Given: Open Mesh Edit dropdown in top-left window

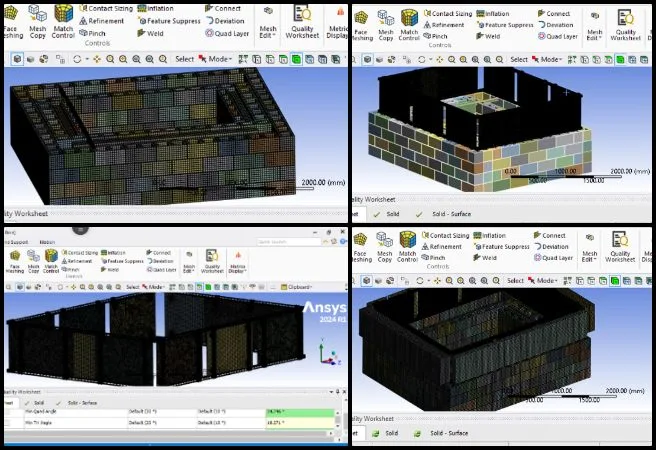Looking at the screenshot, I should pyautogui.click(x=268, y=22).
